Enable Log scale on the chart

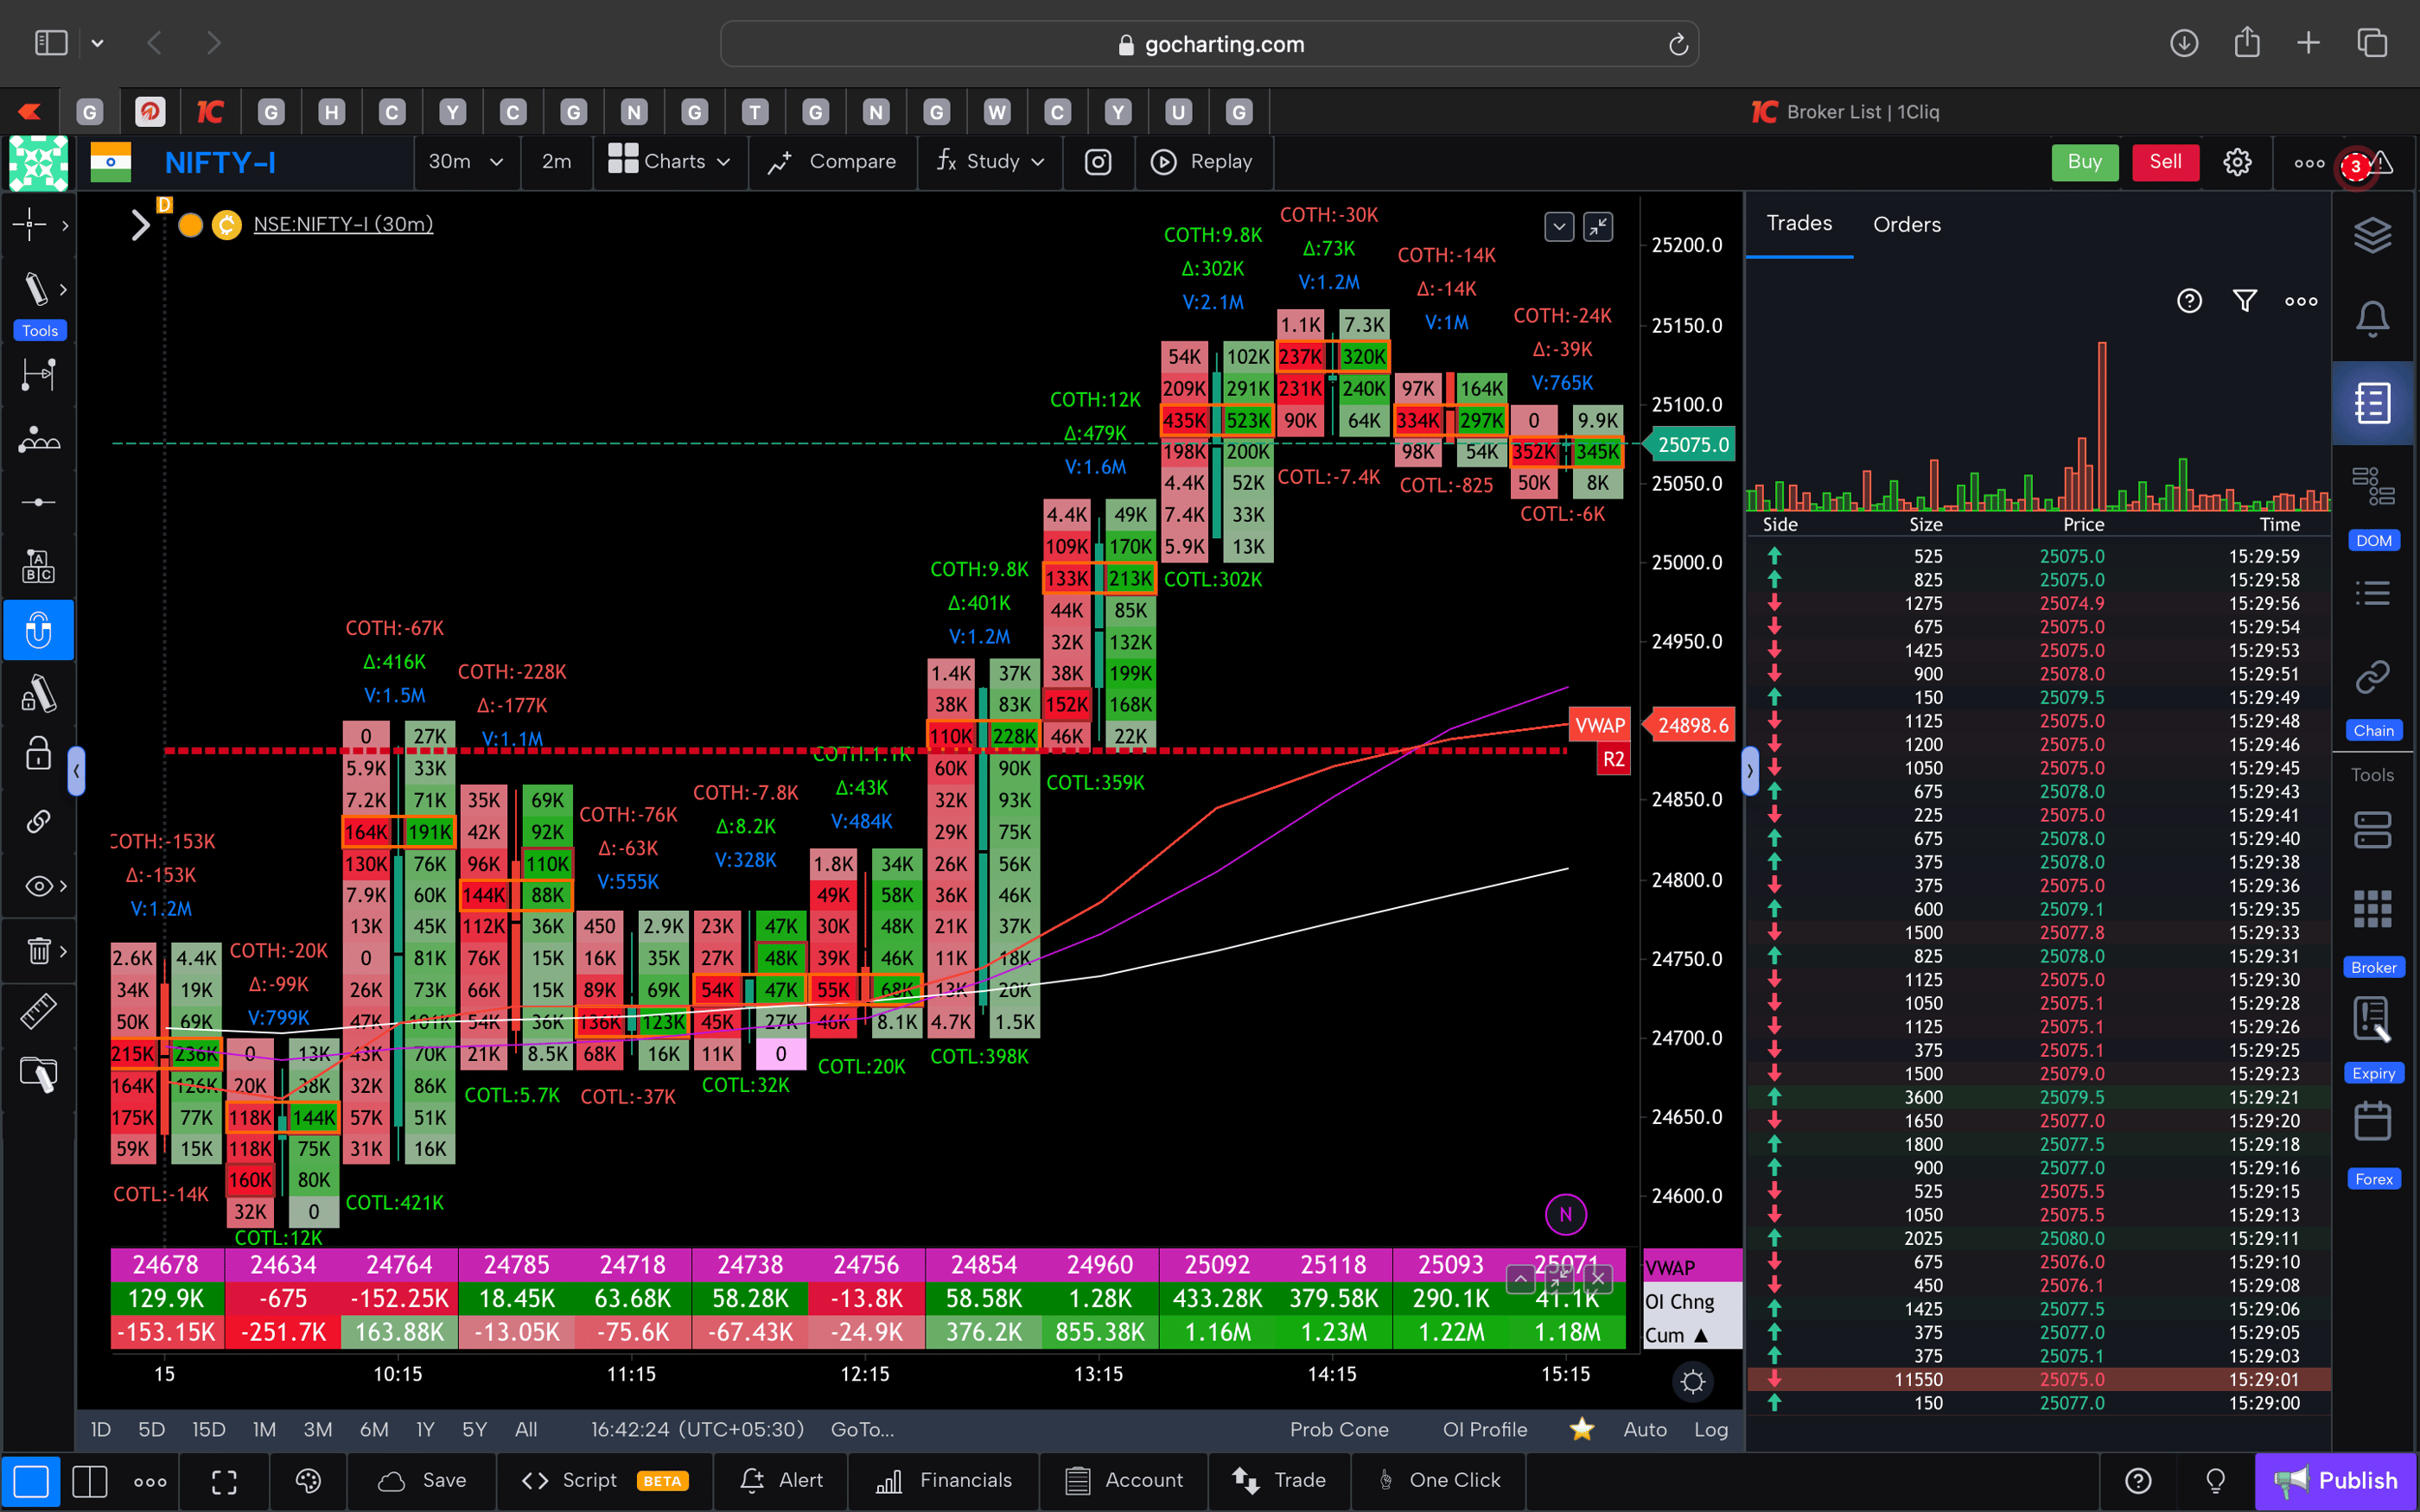[1711, 1429]
